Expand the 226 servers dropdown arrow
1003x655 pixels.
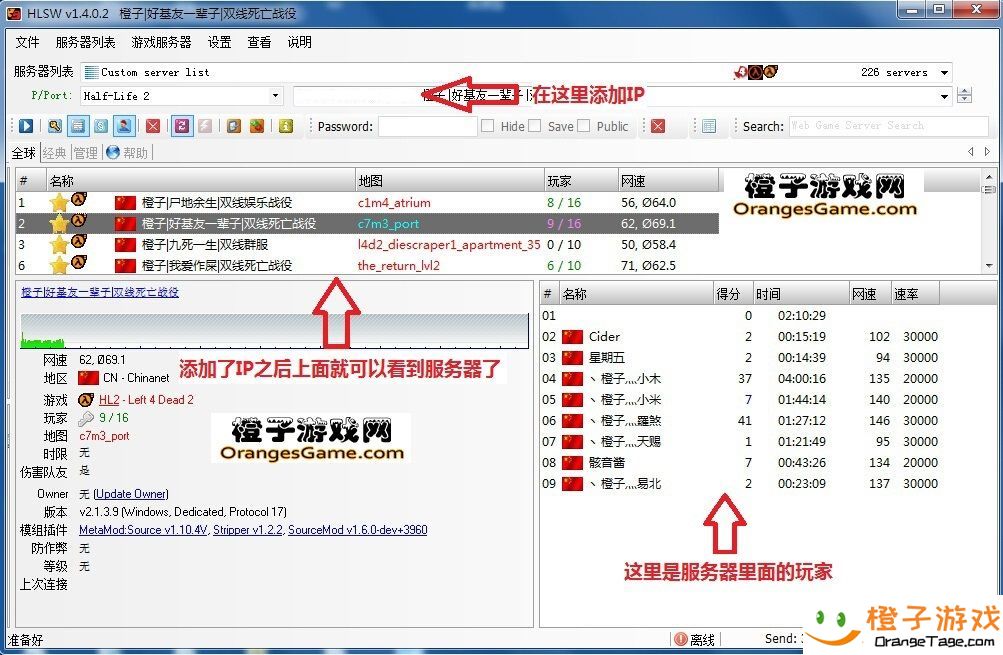(944, 72)
